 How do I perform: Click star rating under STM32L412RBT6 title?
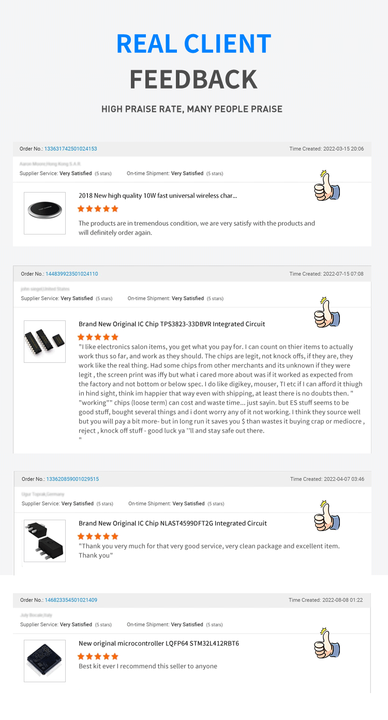pos(98,657)
